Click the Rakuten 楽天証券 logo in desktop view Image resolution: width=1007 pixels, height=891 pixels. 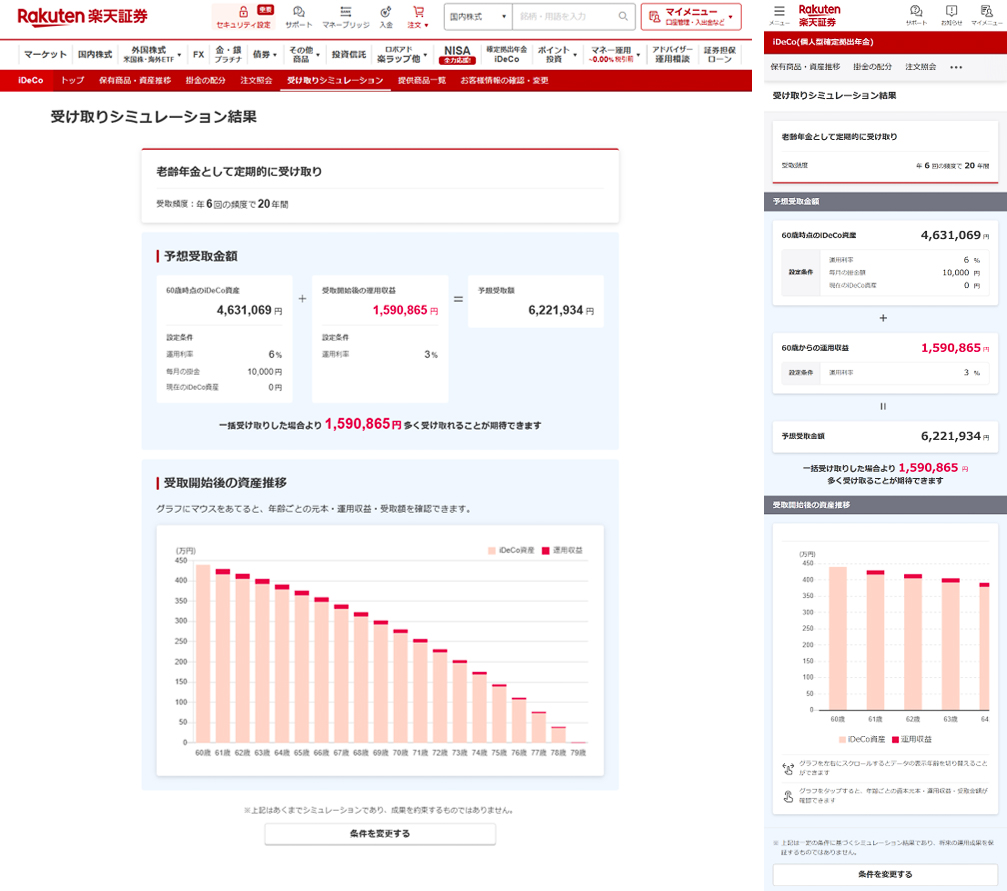pyautogui.click(x=82, y=17)
